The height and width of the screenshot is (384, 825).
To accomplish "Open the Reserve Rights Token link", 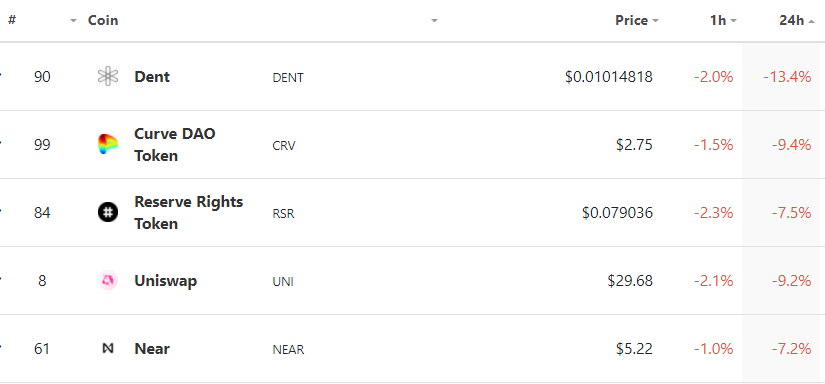I will (x=188, y=213).
